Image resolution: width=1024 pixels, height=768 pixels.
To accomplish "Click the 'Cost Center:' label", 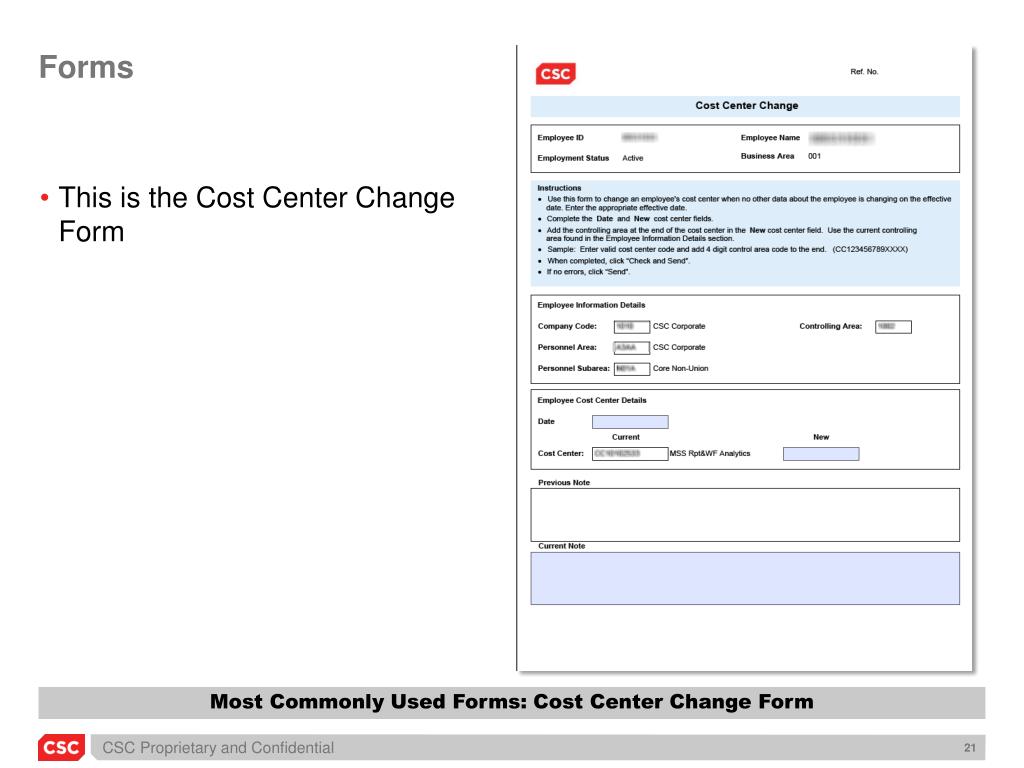I will (560, 453).
